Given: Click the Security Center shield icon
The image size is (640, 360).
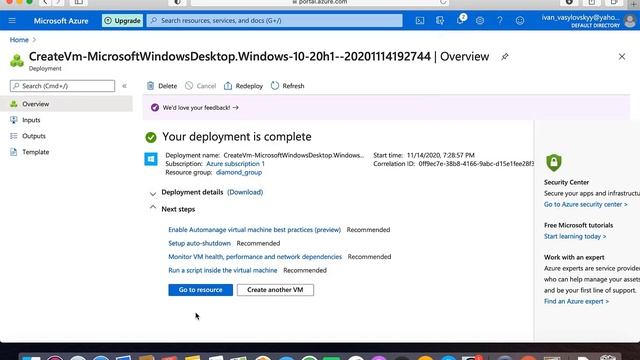Looking at the screenshot, I should [553, 162].
